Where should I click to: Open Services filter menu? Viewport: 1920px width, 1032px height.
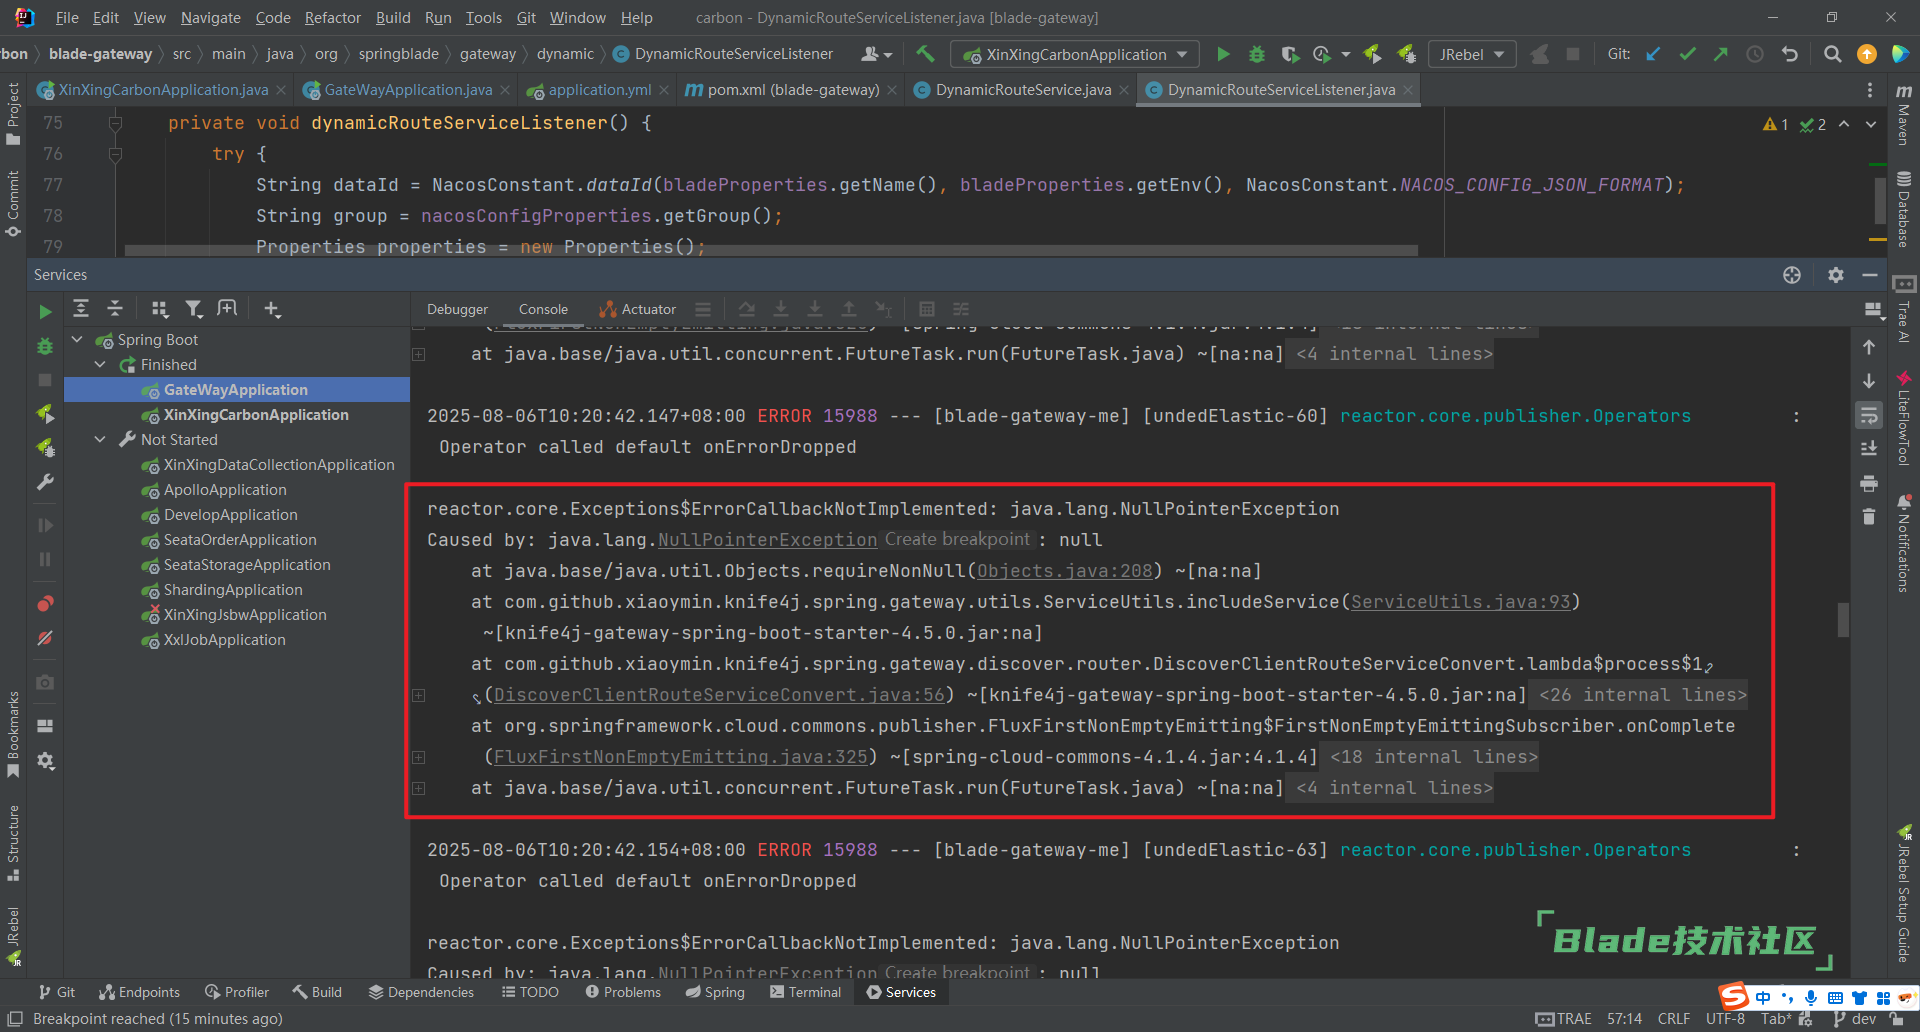(x=194, y=309)
